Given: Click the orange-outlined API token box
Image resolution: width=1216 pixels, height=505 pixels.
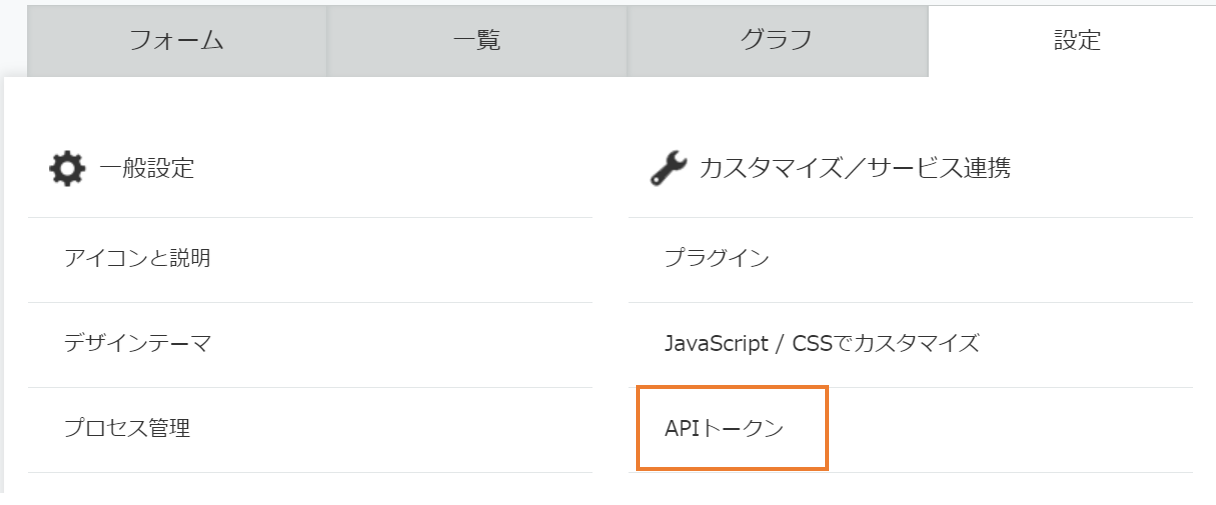Looking at the screenshot, I should [732, 429].
